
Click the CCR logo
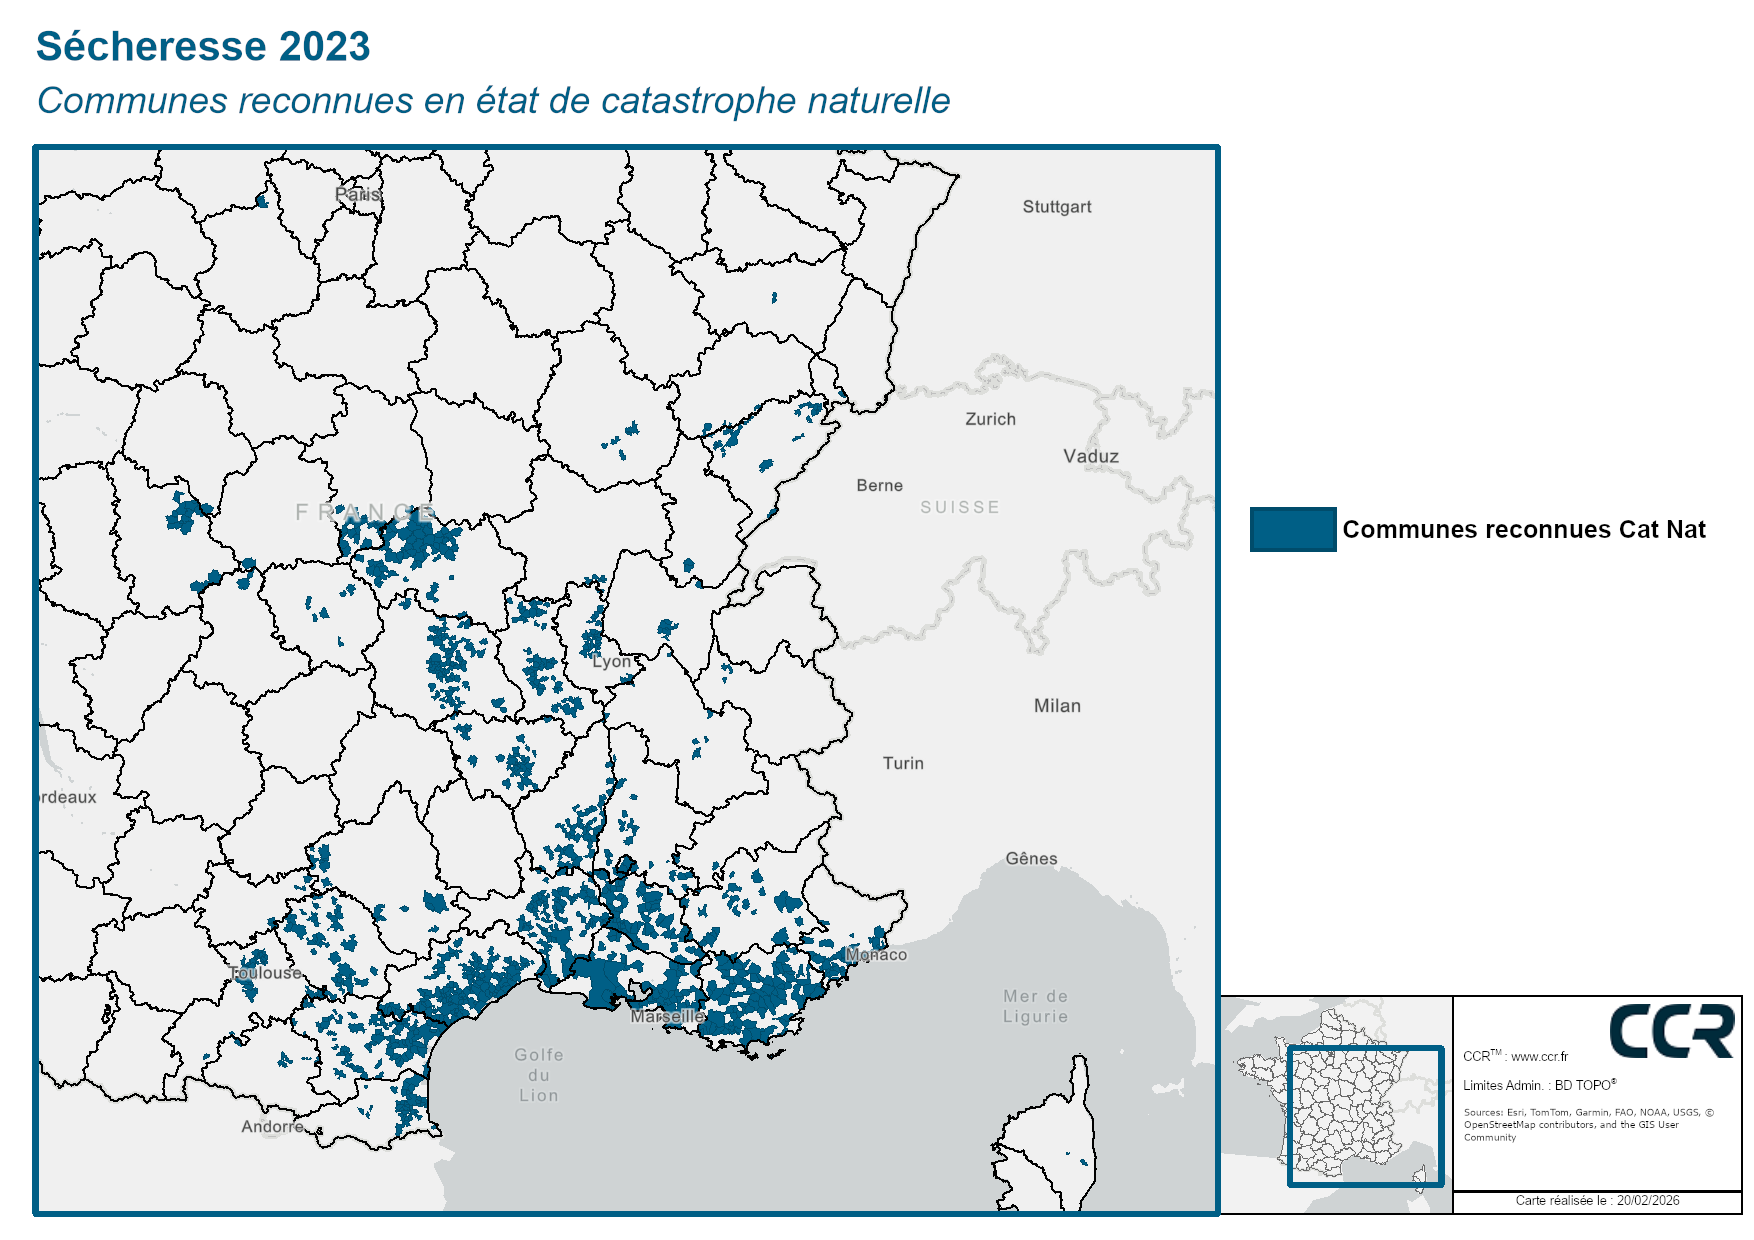[1671, 1031]
